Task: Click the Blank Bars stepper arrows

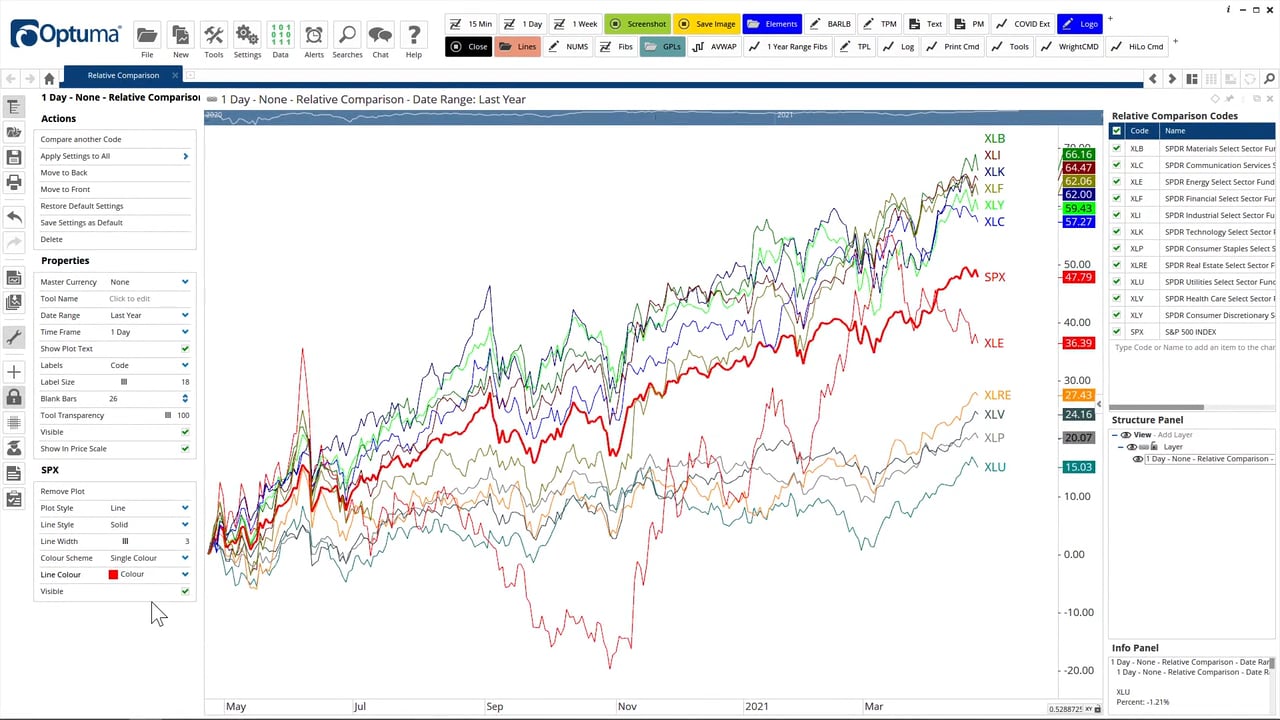Action: 185,399
